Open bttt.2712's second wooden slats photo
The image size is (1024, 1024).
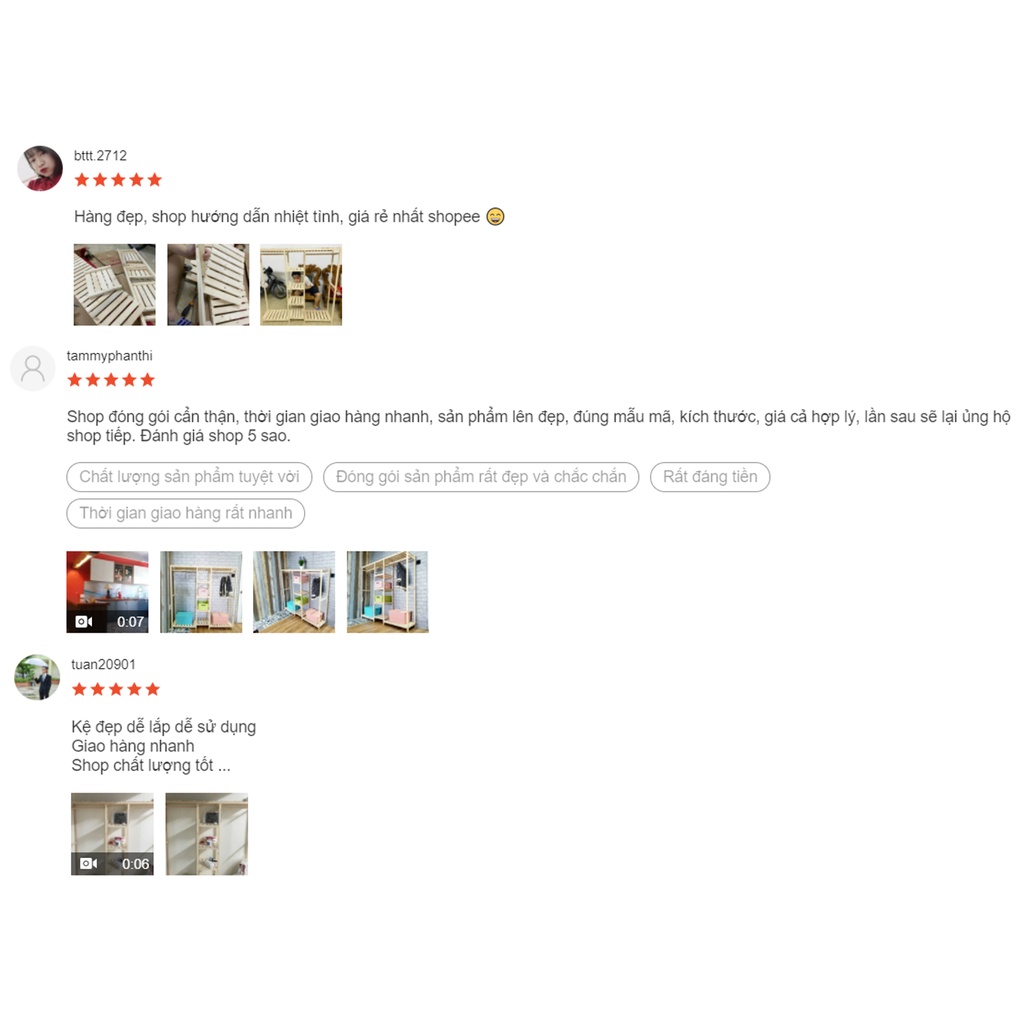[208, 285]
